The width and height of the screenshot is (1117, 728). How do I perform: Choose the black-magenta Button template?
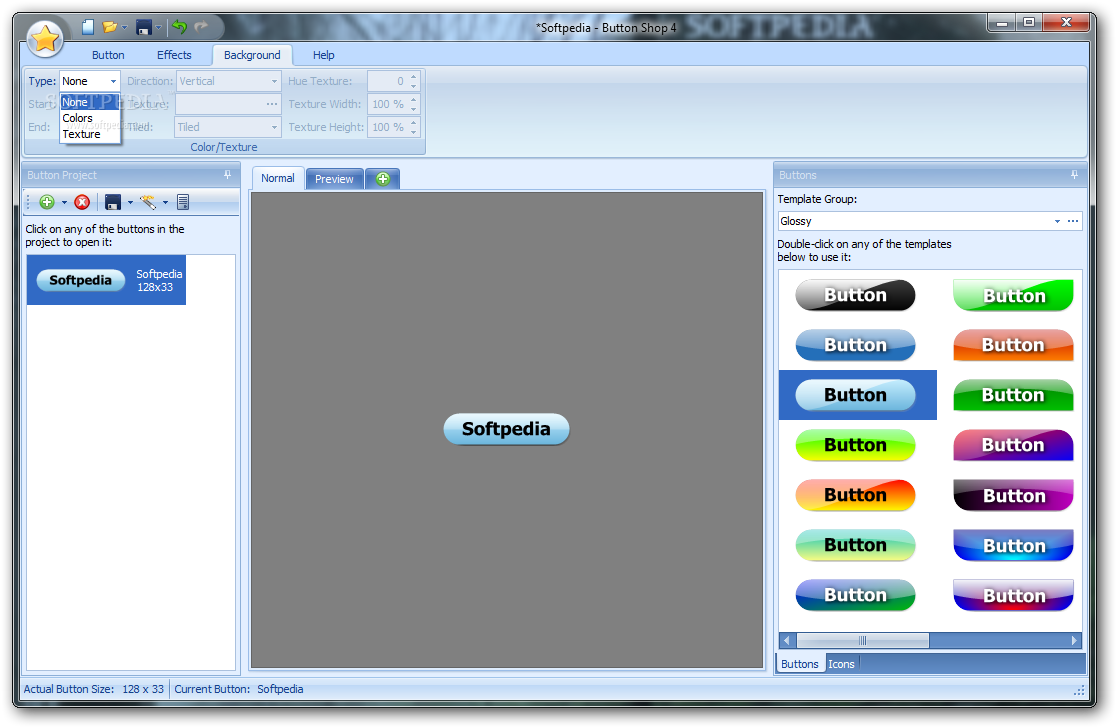coord(1014,495)
